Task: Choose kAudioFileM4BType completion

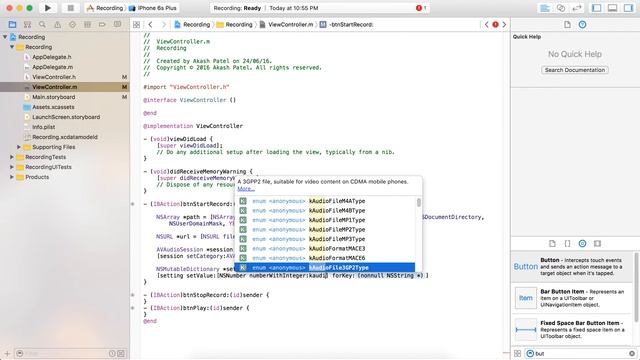Action: pos(325,211)
